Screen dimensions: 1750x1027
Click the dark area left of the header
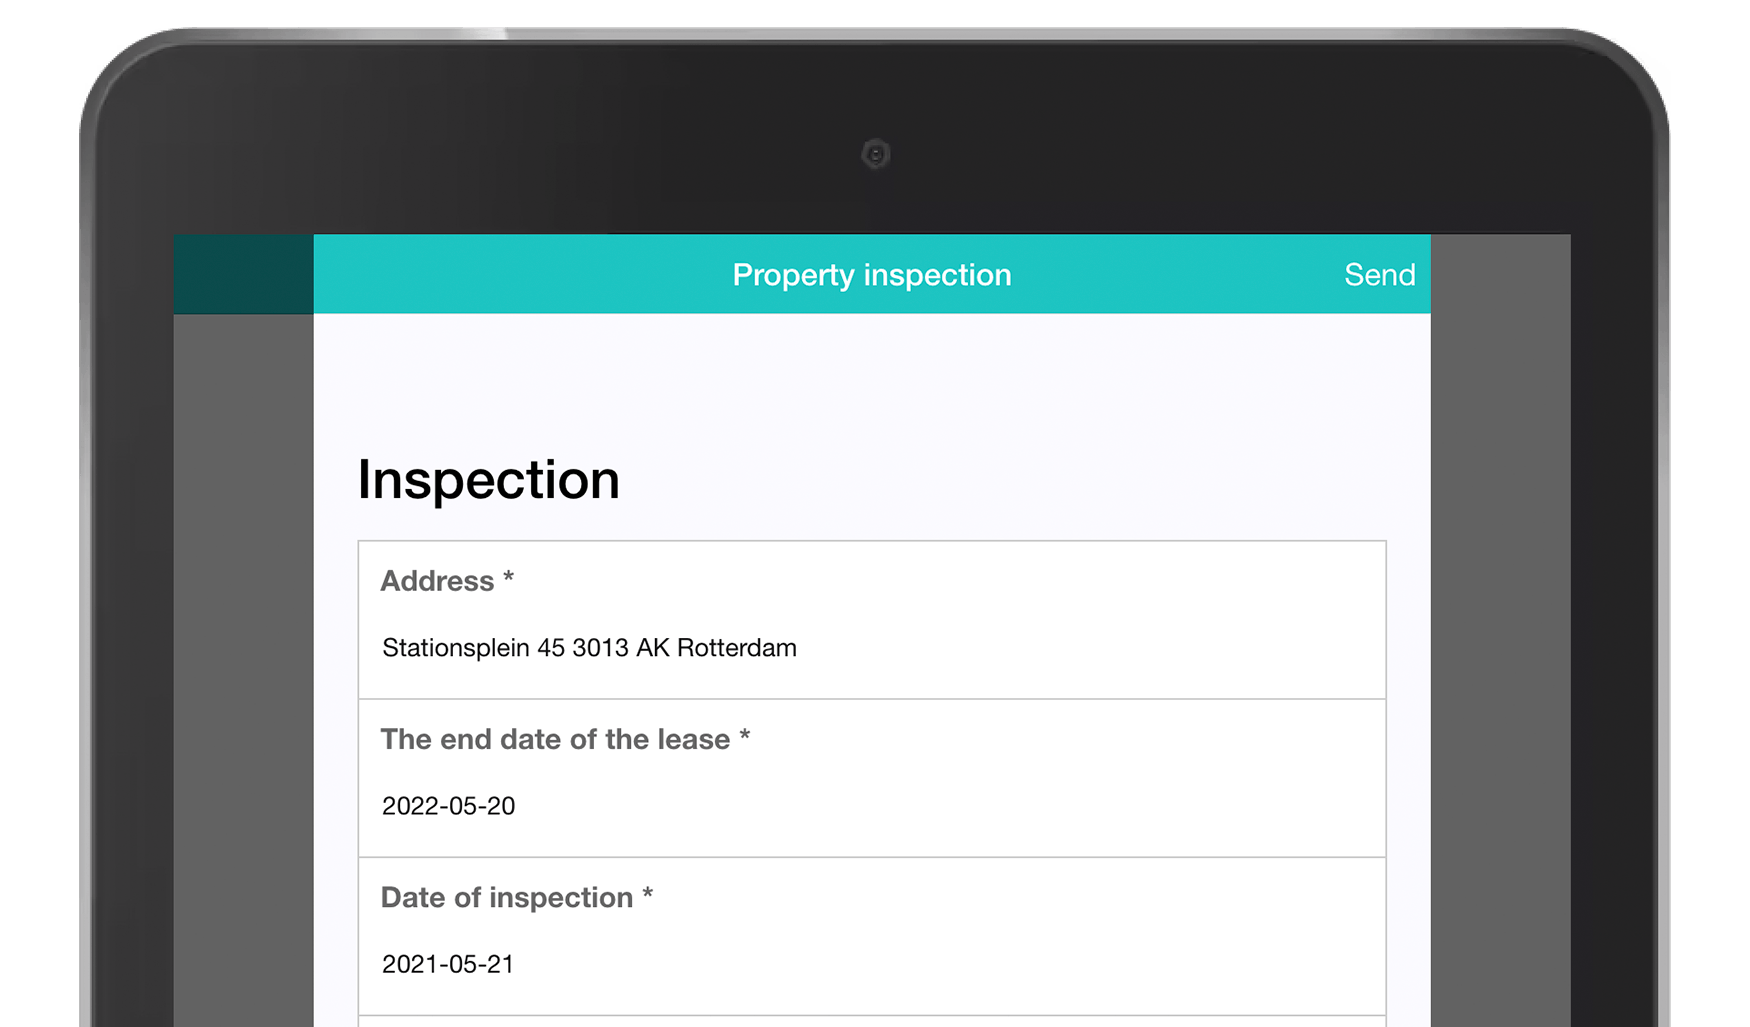[242, 274]
